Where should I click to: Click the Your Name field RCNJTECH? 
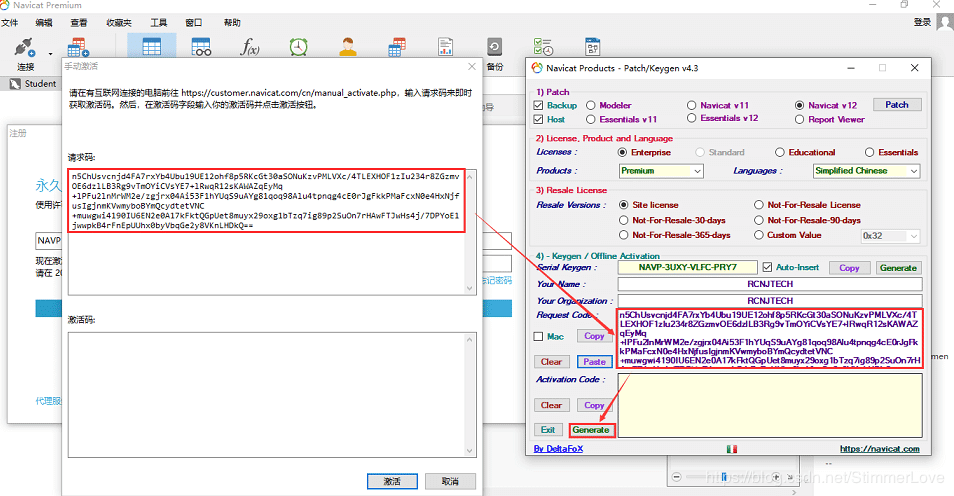pos(770,284)
